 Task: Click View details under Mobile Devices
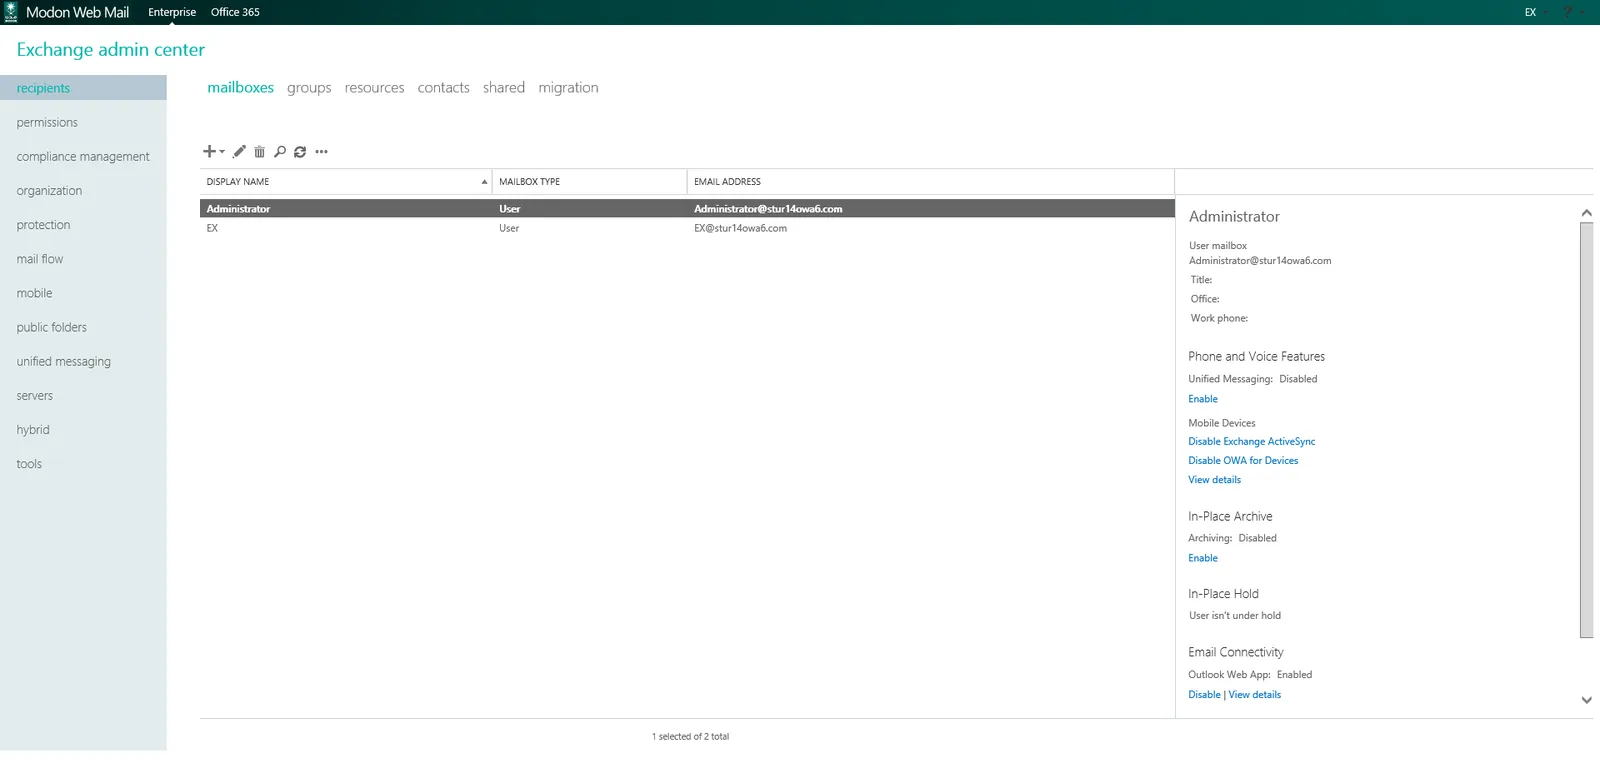tap(1214, 480)
